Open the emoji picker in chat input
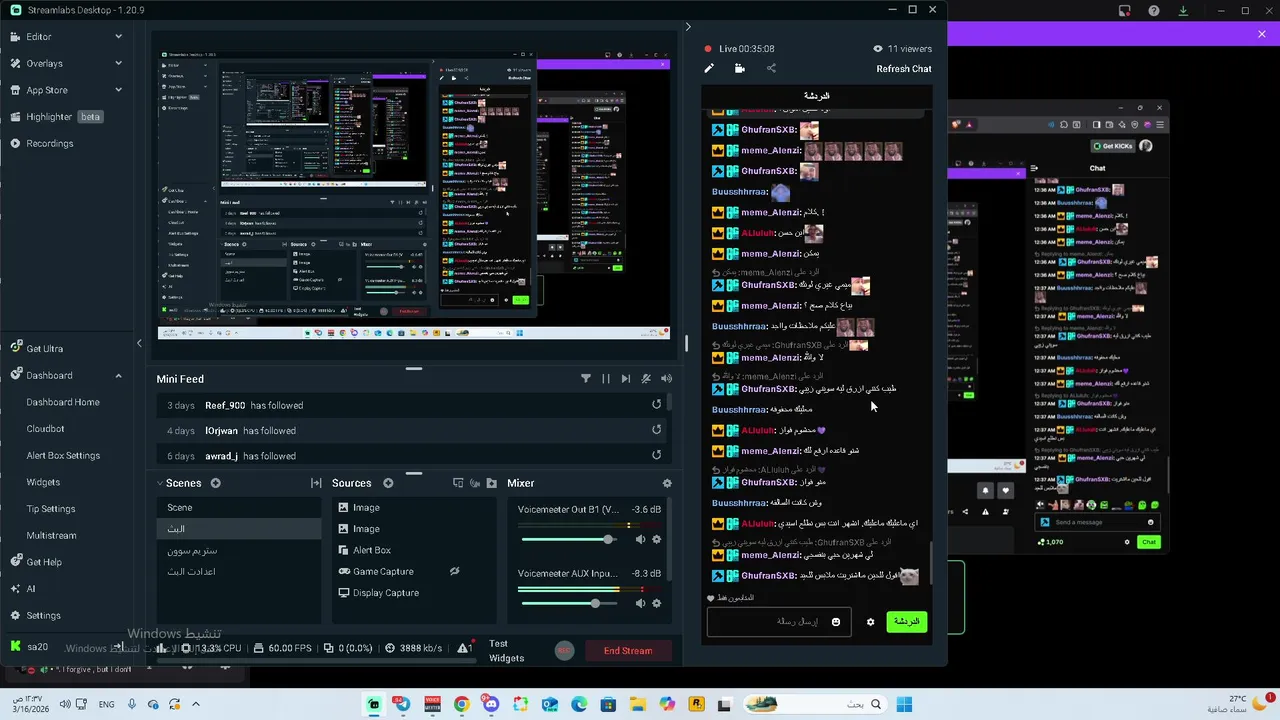The image size is (1280, 720). pyautogui.click(x=836, y=622)
